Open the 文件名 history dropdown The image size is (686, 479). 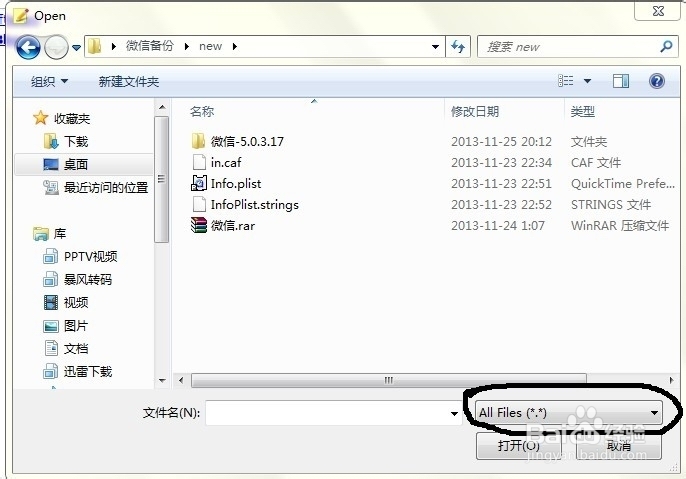455,413
